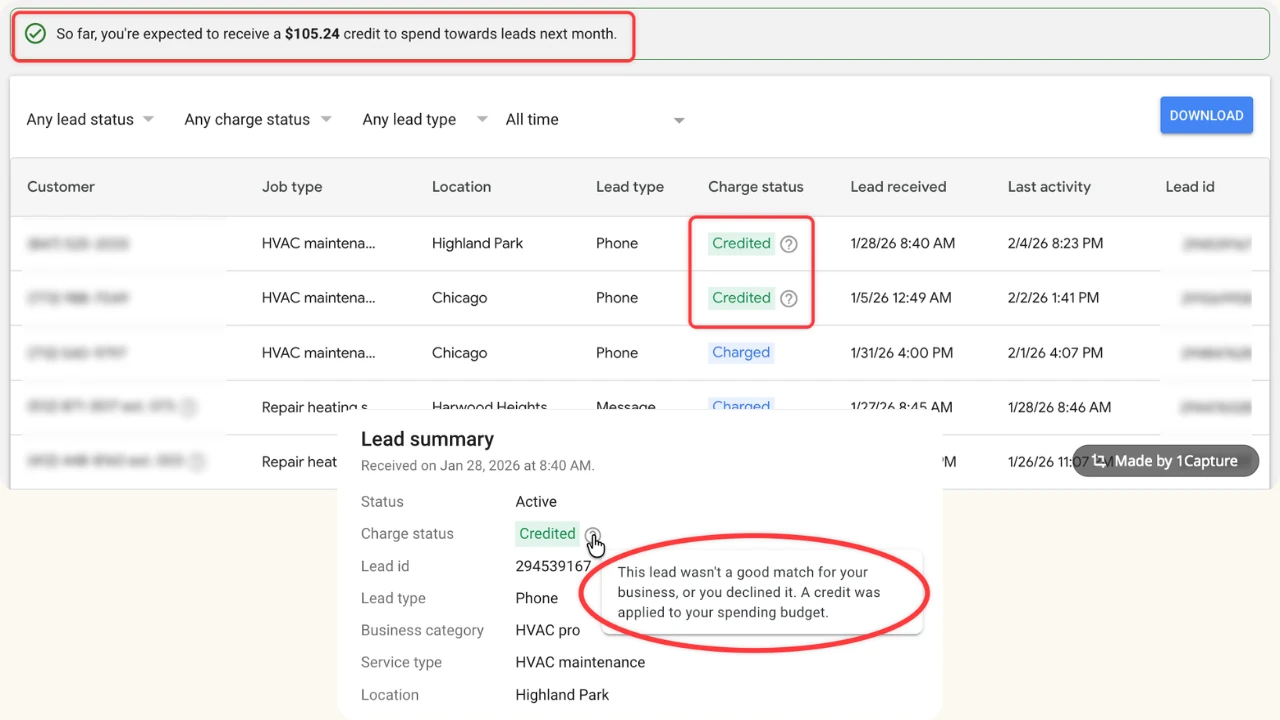The width and height of the screenshot is (1280, 720).
Task: Click icon beside customer in Harwood Heights row
Action: 189,407
